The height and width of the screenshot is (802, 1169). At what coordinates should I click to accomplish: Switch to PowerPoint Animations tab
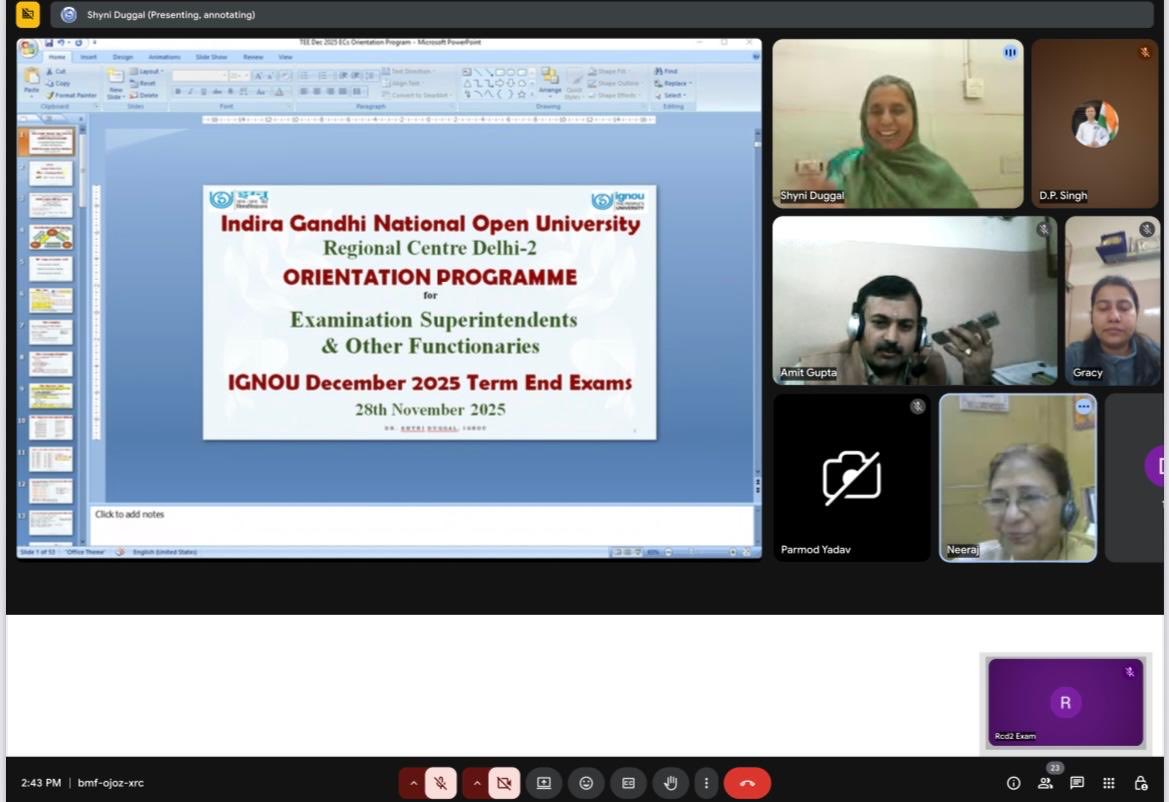coord(164,57)
